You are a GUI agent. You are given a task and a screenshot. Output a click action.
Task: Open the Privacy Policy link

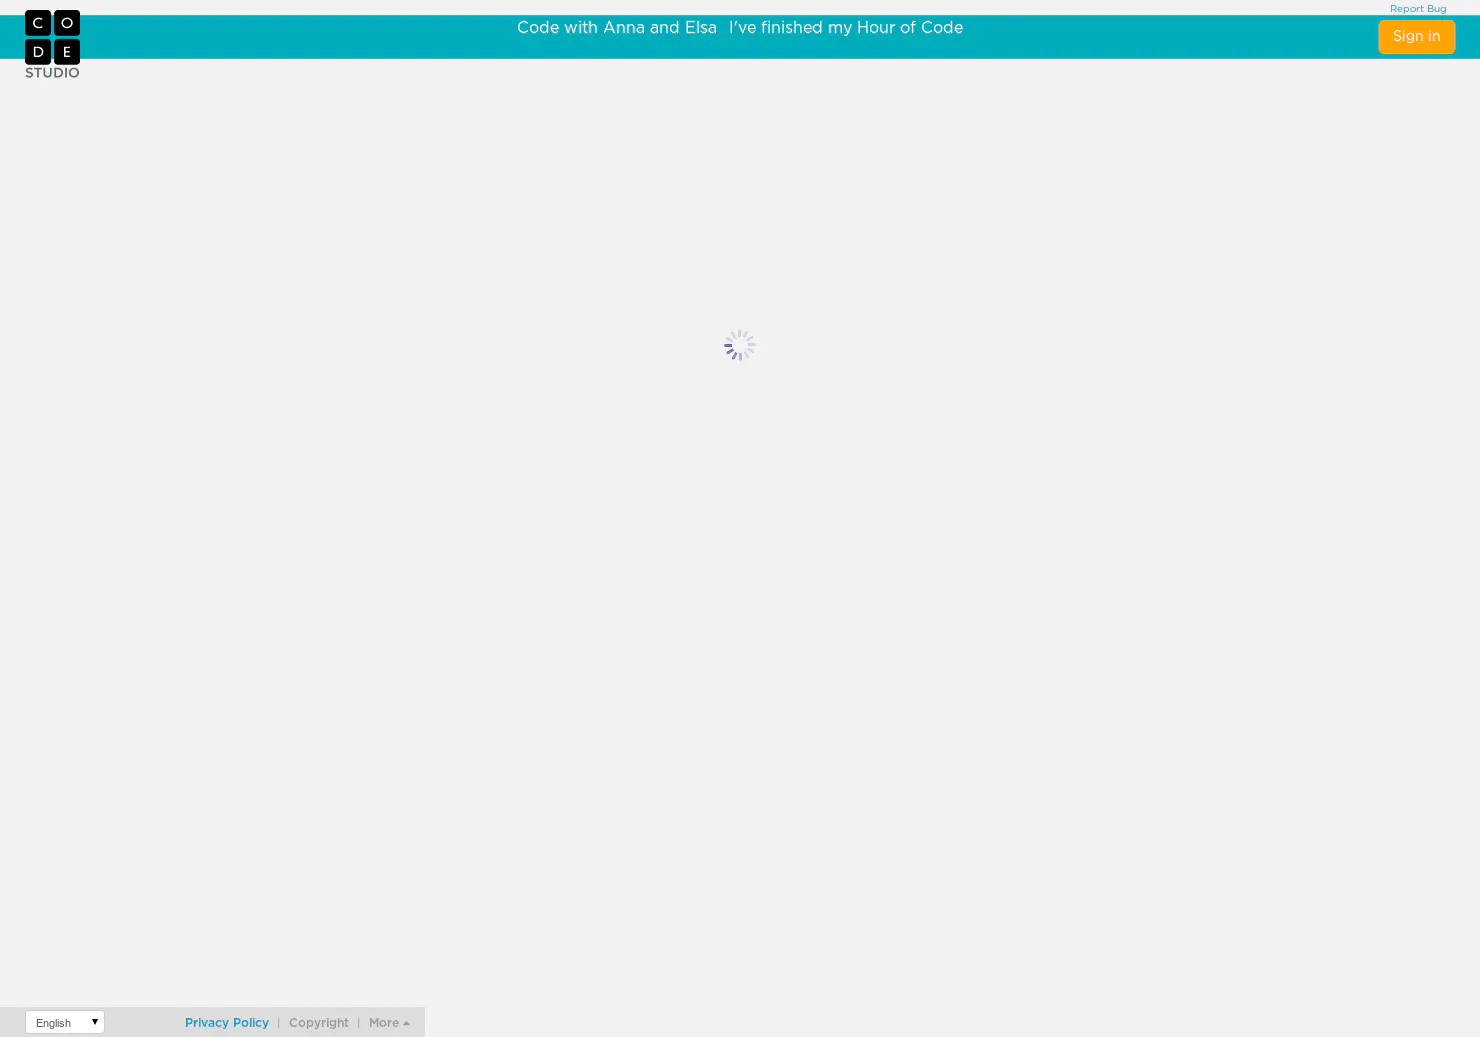[x=227, y=1023]
